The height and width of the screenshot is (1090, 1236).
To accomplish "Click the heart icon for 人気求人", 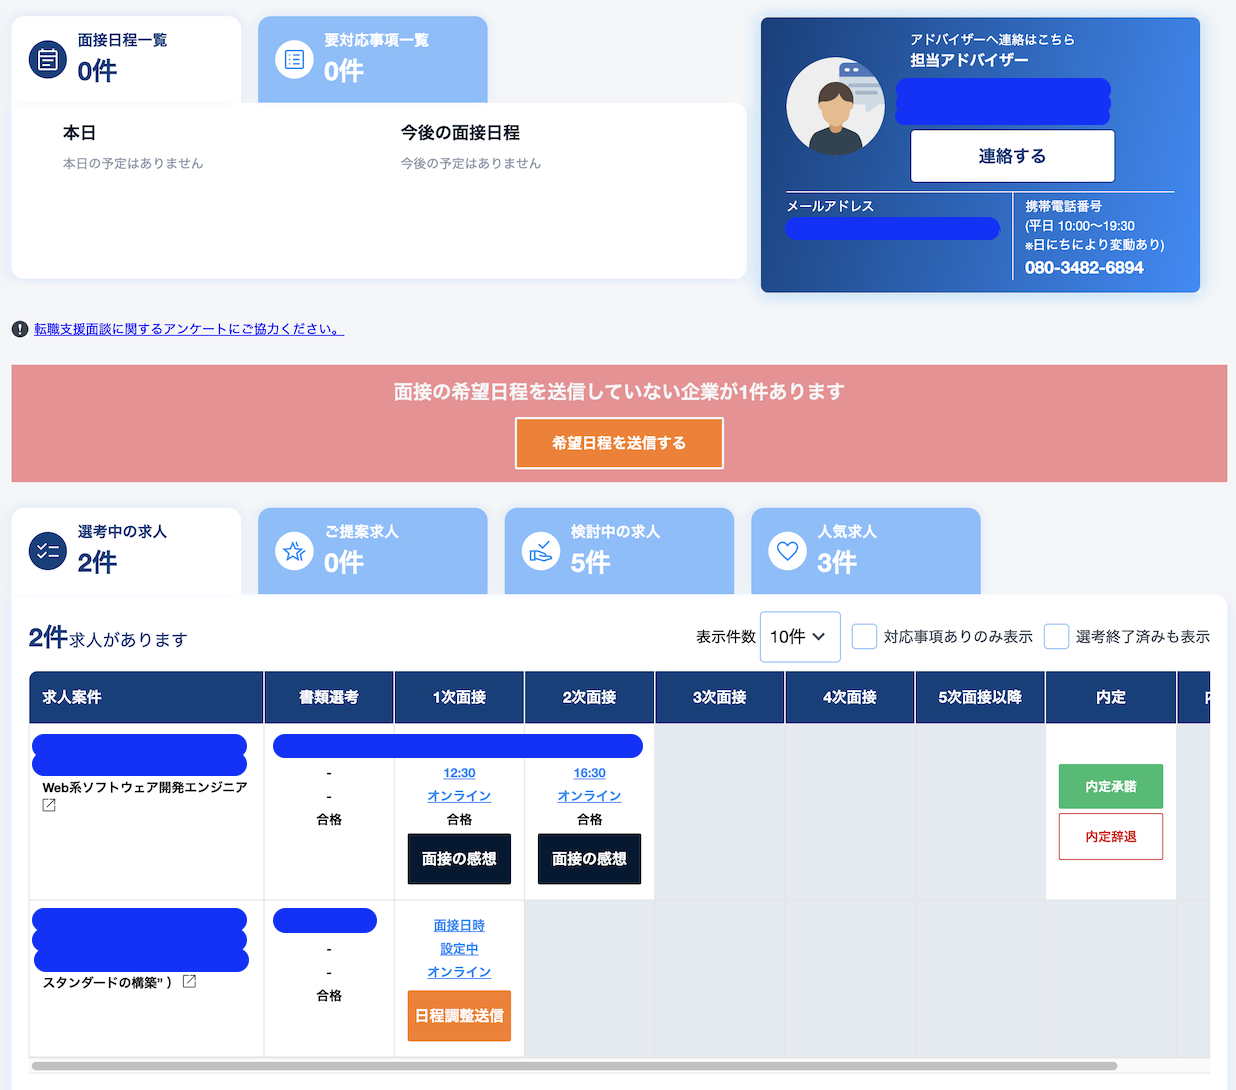I will 788,551.
